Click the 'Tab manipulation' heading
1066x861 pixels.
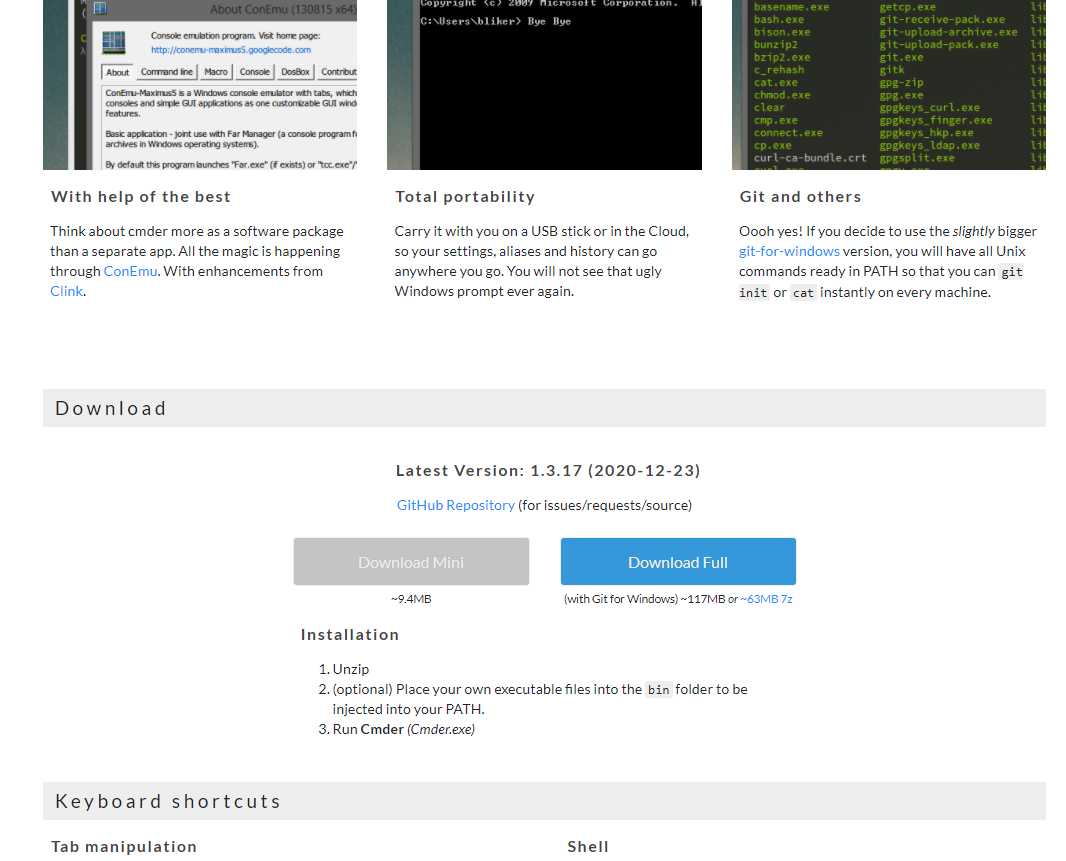point(124,847)
